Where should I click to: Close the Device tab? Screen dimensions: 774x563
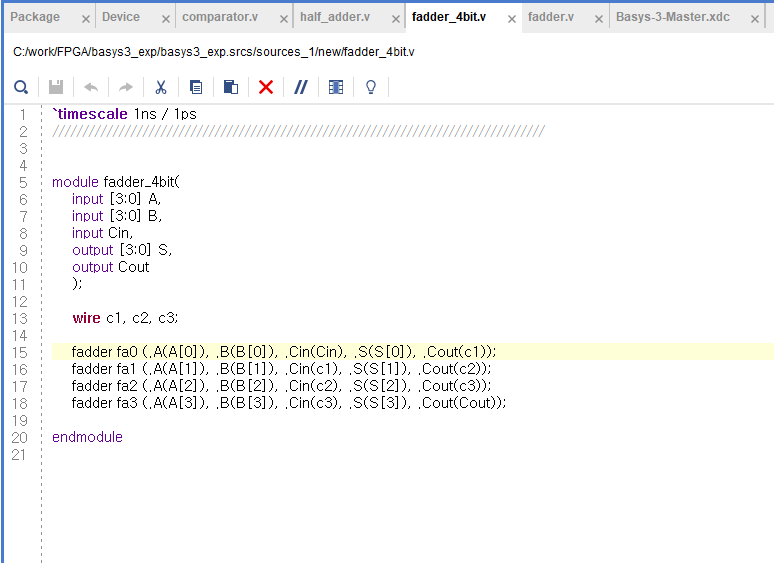click(x=166, y=19)
